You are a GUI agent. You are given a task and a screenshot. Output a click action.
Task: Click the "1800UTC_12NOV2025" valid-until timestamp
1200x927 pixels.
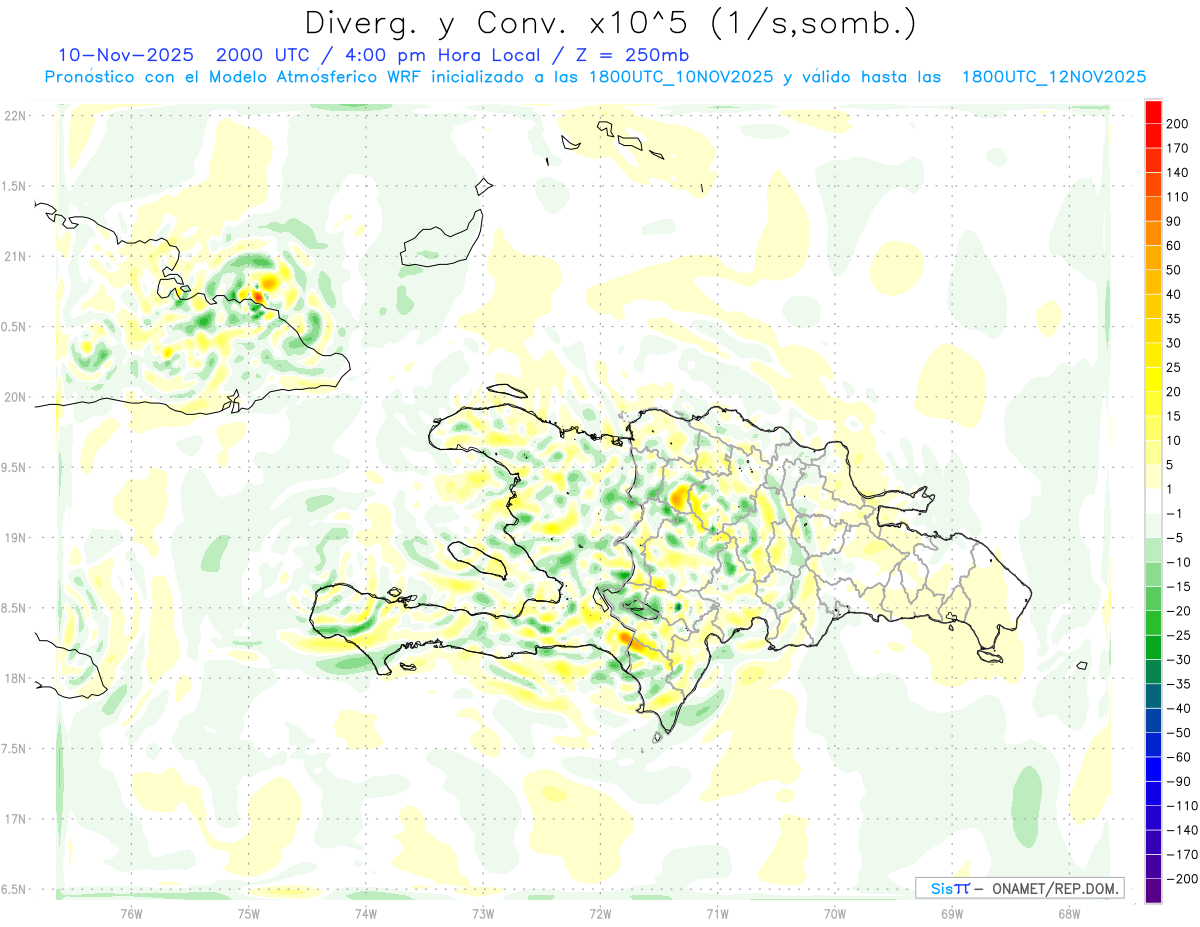coord(1053,77)
